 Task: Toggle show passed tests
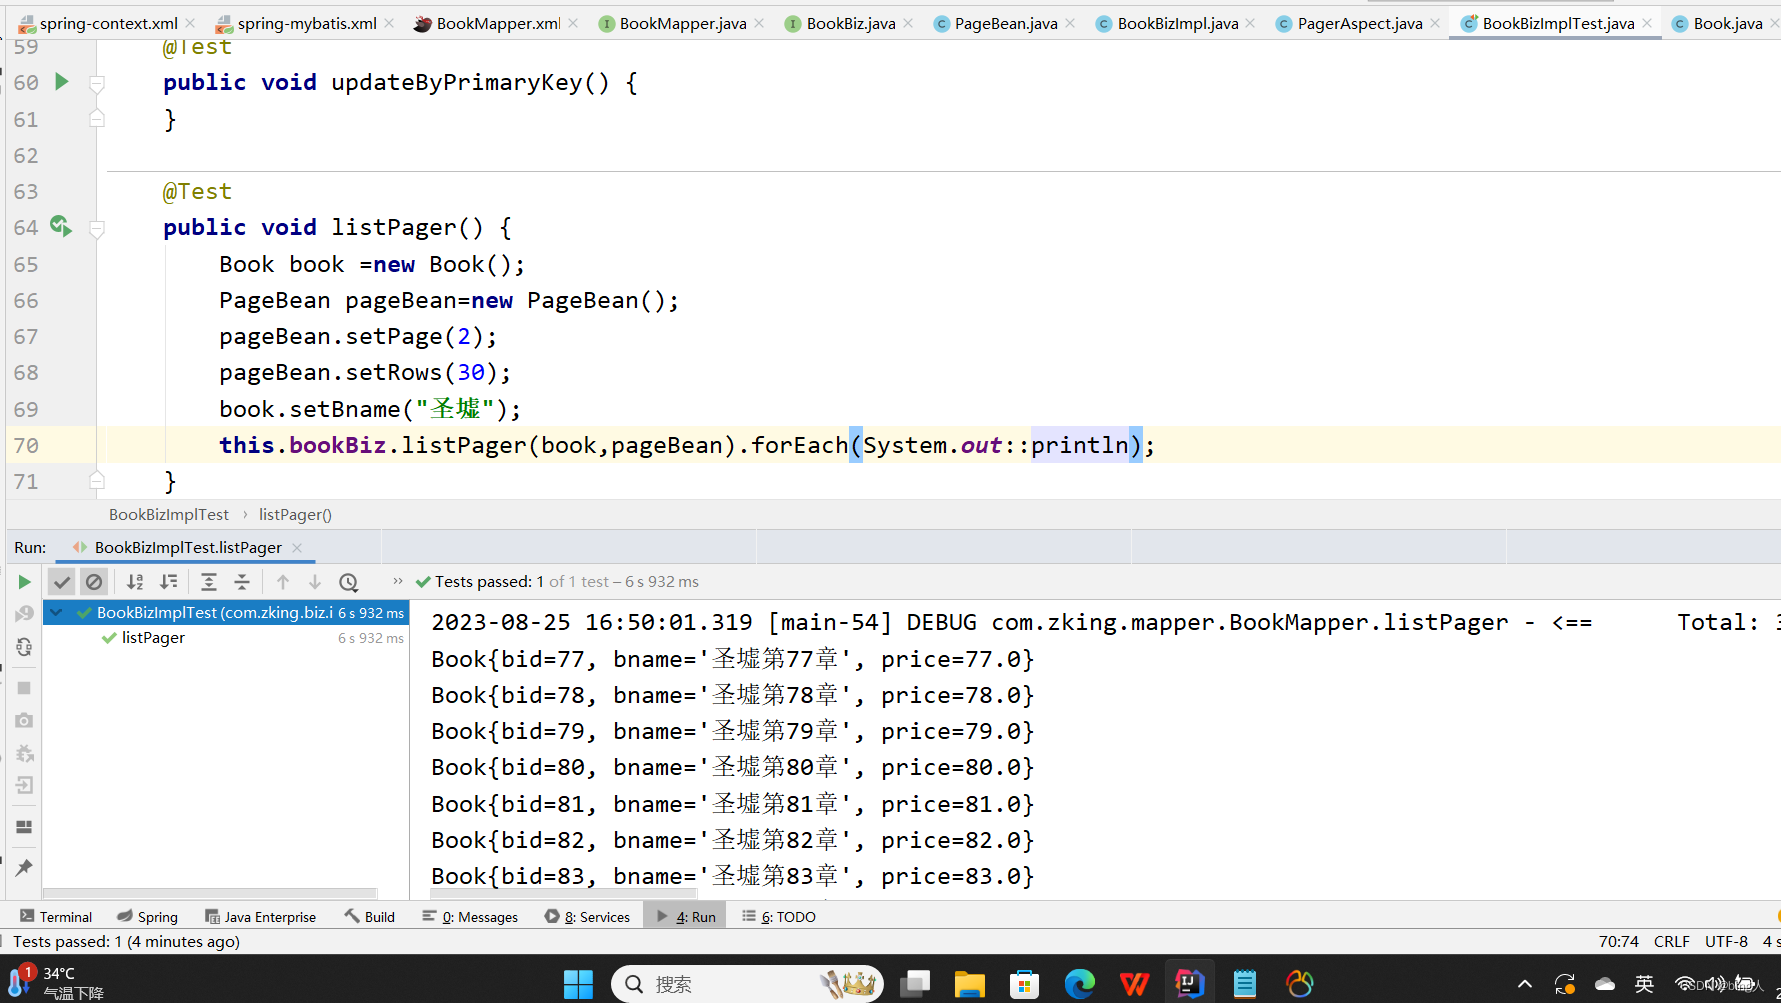(x=62, y=582)
